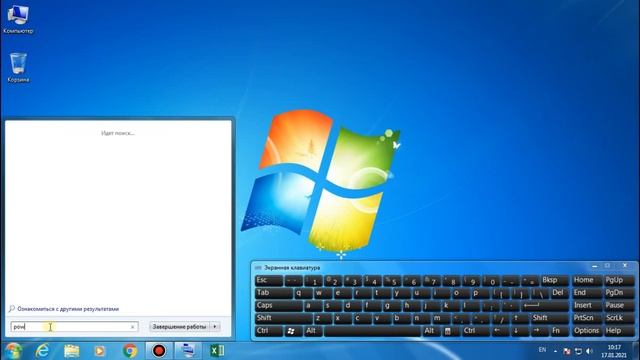
Task: Tap the up arrow key on the keyboard
Action: pos(516,318)
